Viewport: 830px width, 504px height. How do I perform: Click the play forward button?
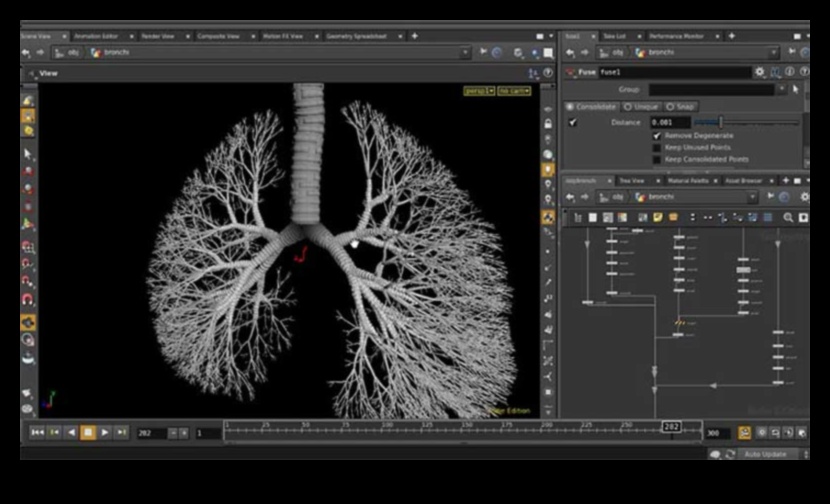point(105,432)
